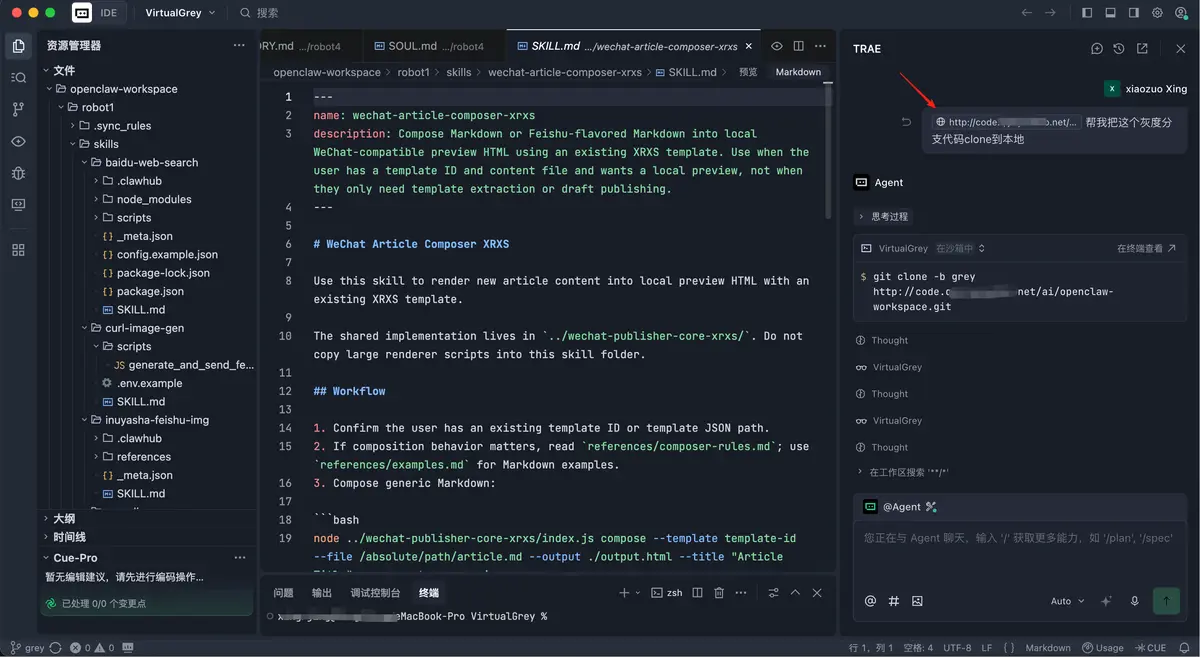
Task: Open the Auto model dropdown
Action: [1066, 601]
